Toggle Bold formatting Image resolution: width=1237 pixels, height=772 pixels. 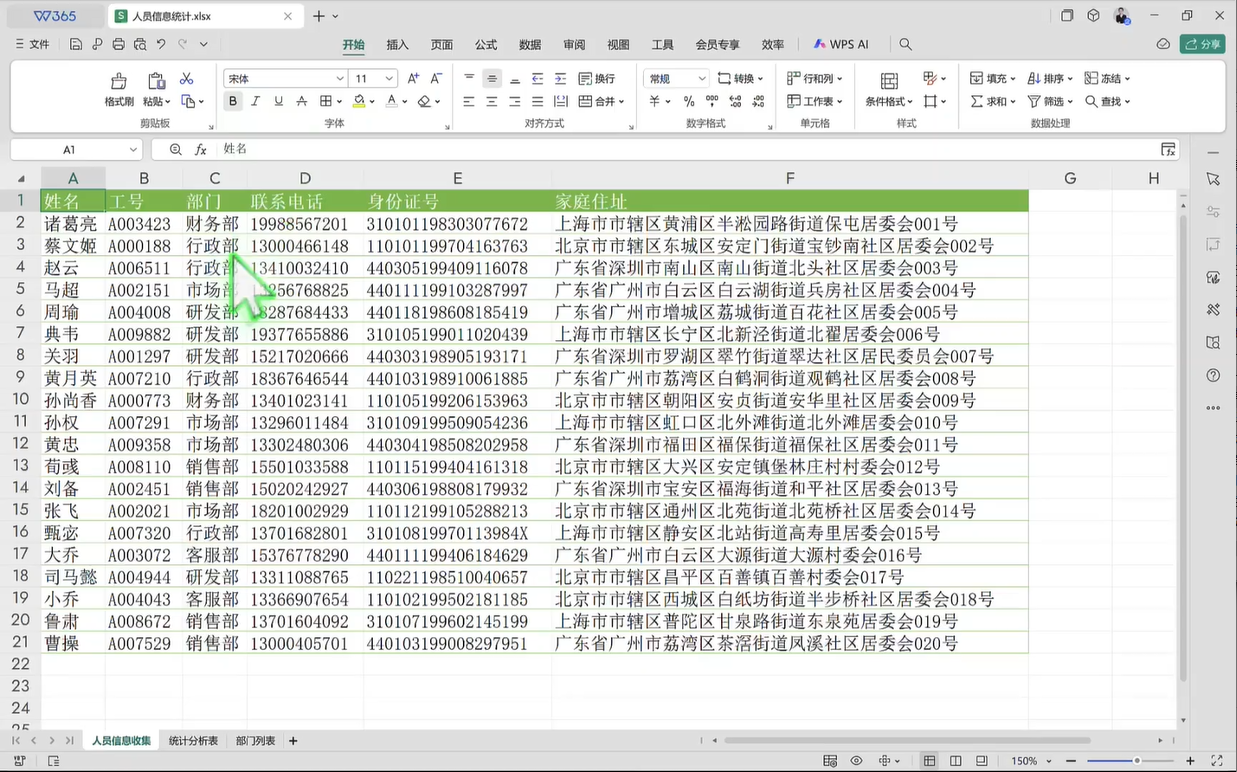(x=233, y=101)
